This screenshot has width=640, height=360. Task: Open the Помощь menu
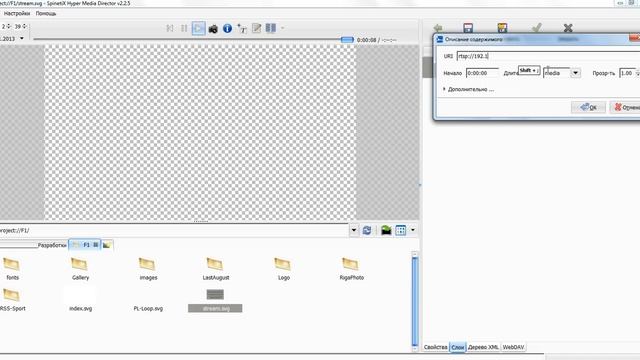46,13
